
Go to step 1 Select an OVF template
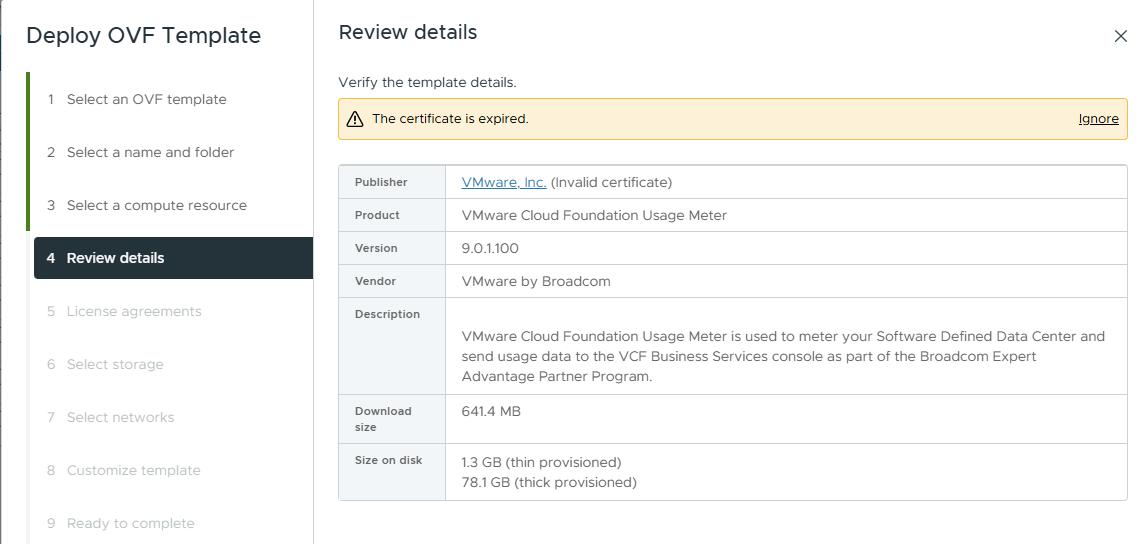coord(146,99)
